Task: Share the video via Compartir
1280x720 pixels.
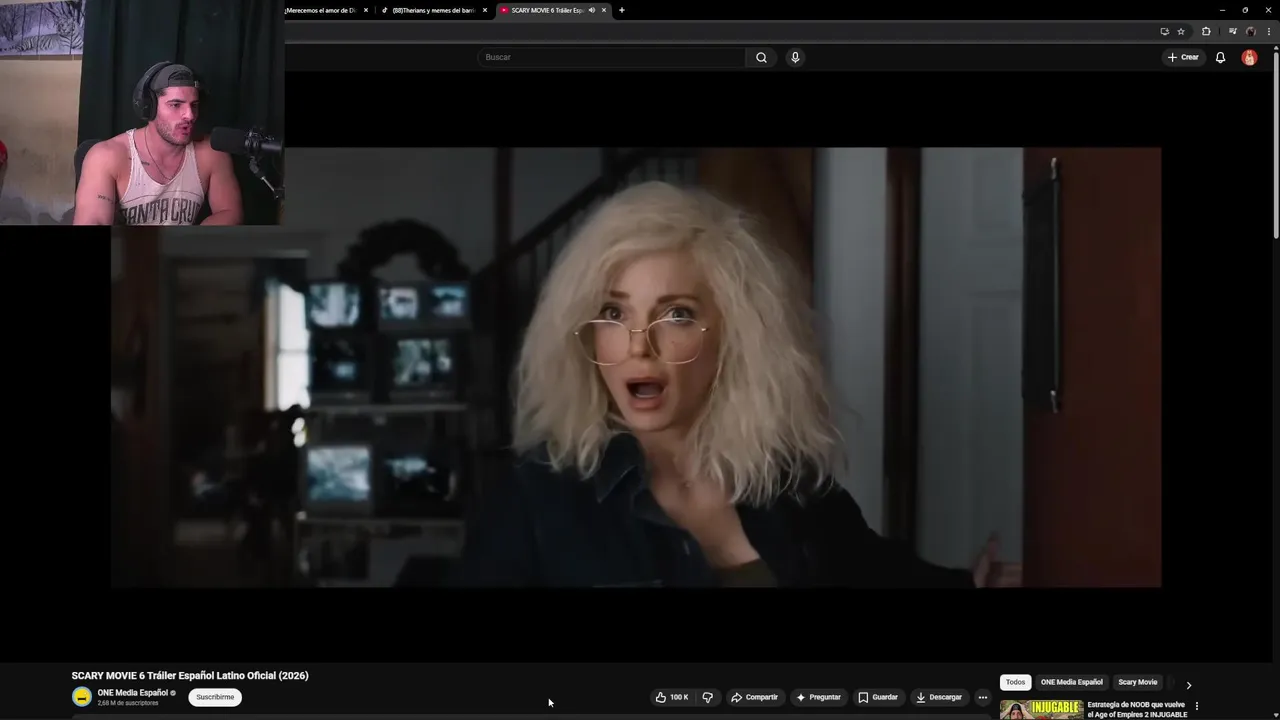Action: coord(754,697)
